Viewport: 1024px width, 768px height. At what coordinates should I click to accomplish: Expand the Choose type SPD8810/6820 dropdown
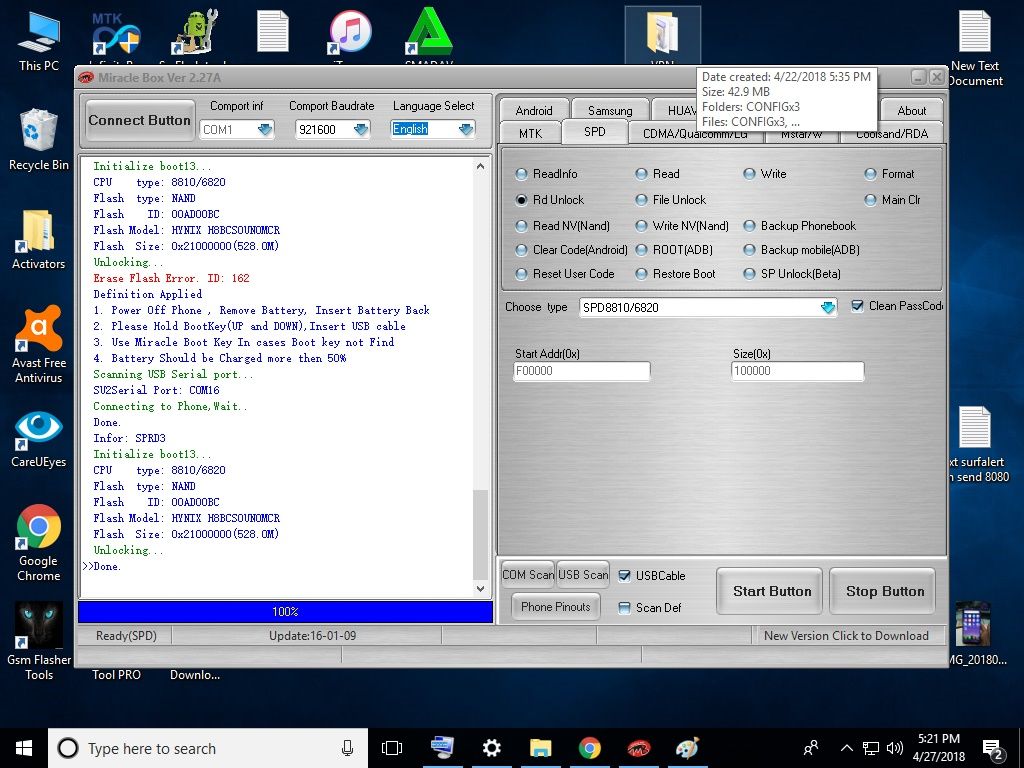tap(827, 307)
